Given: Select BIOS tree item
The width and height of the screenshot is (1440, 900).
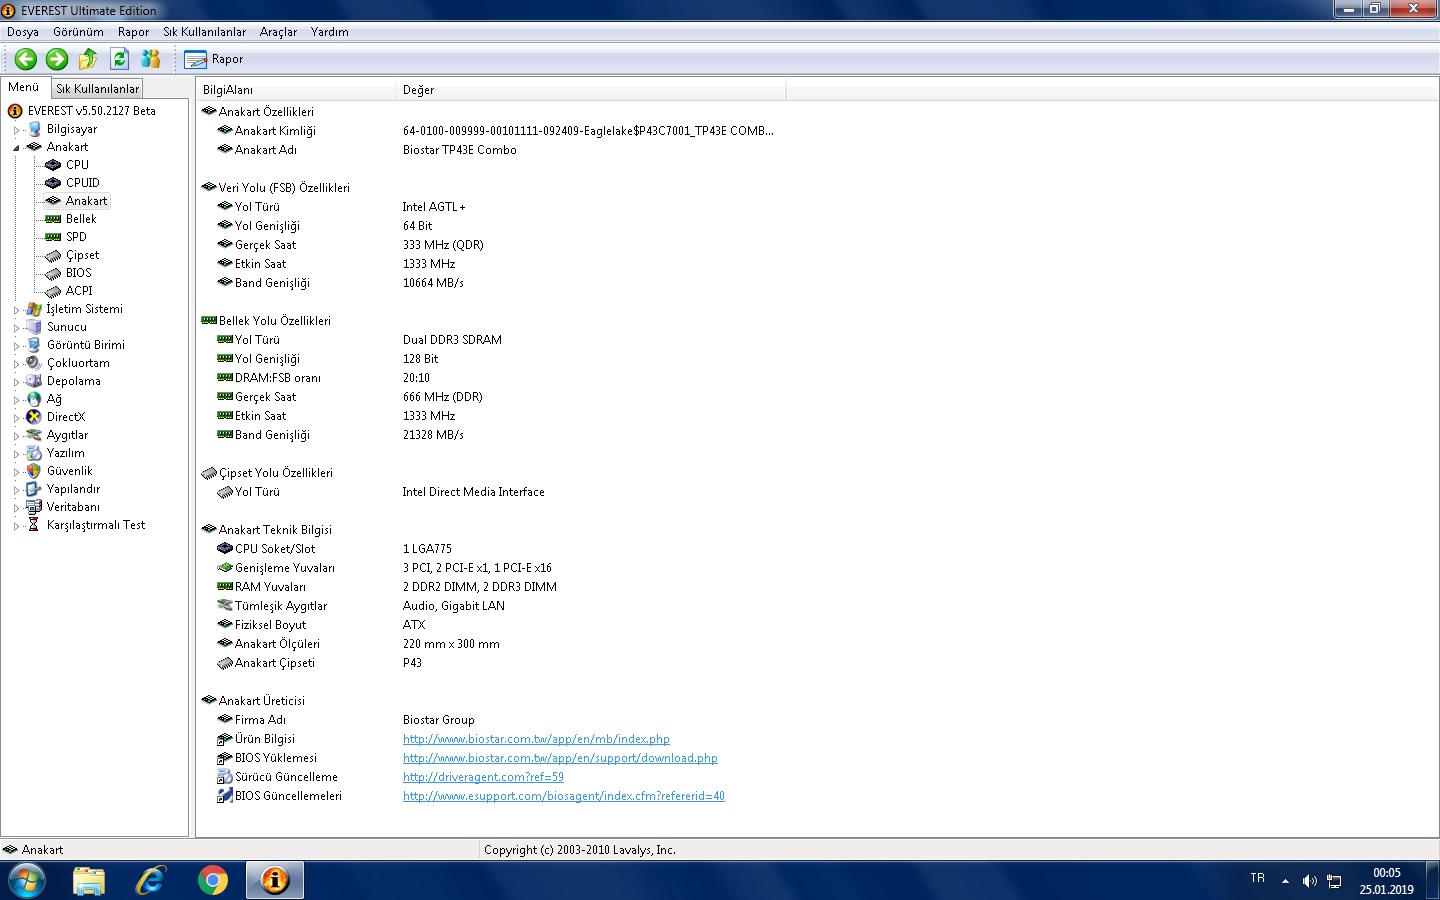Looking at the screenshot, I should point(79,273).
